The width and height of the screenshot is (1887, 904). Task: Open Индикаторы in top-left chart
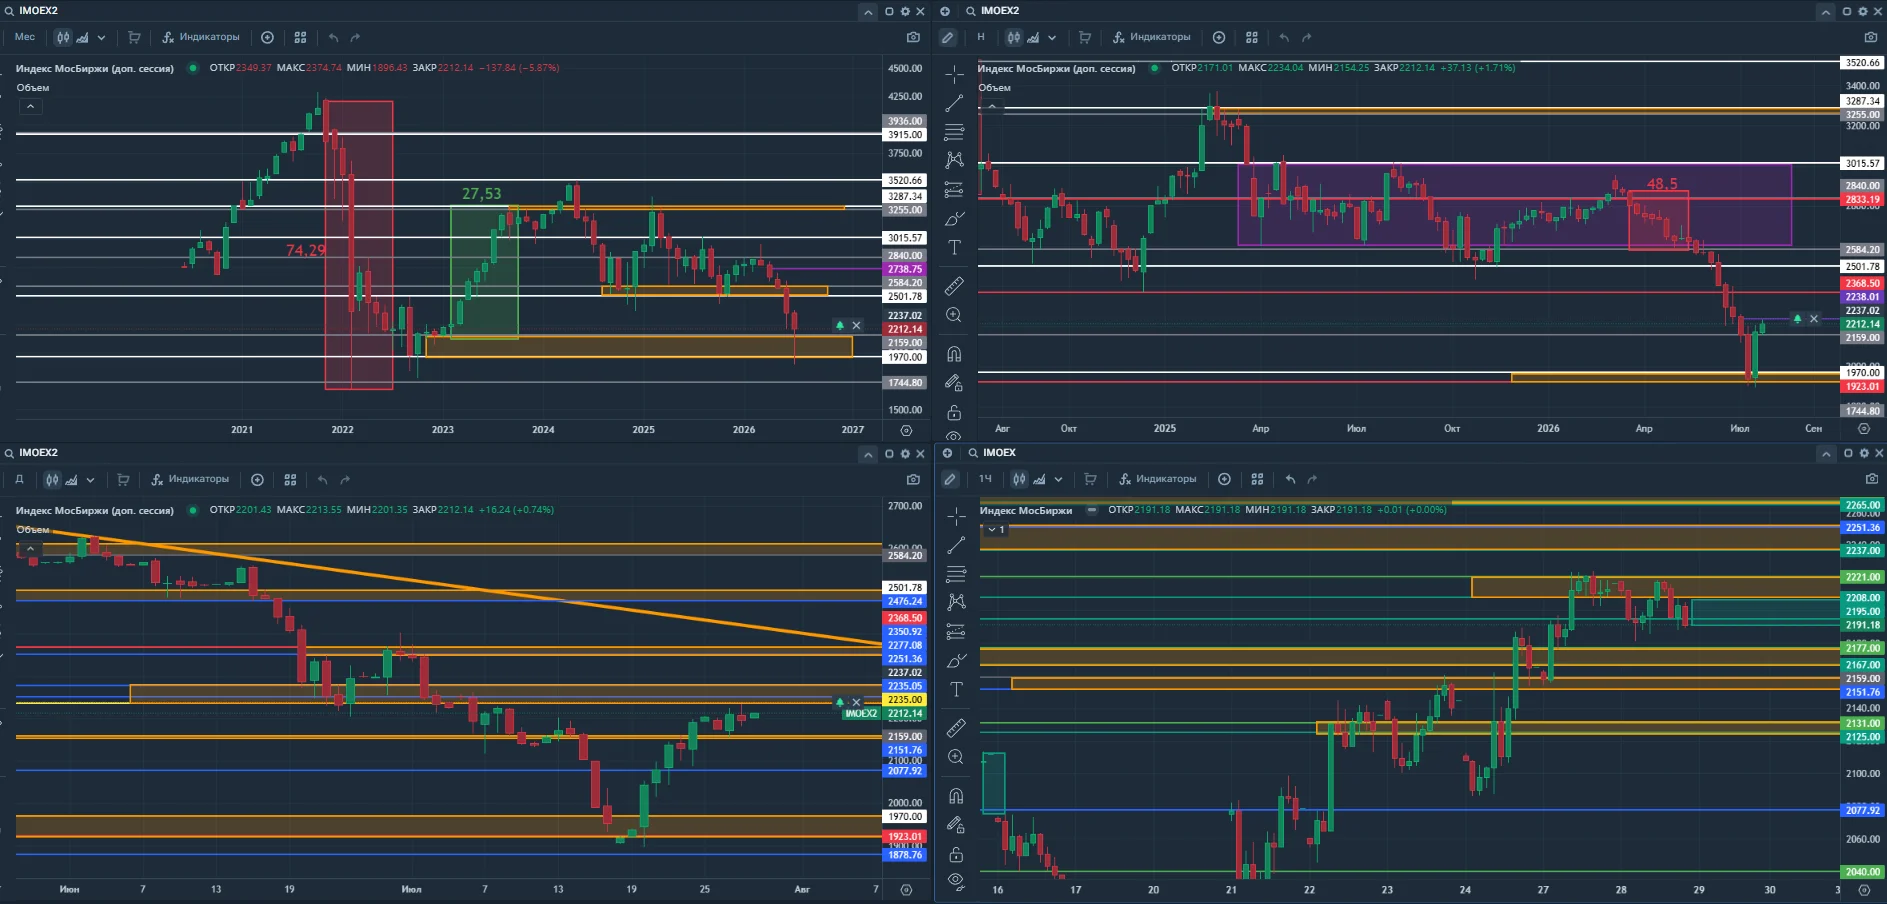click(201, 37)
